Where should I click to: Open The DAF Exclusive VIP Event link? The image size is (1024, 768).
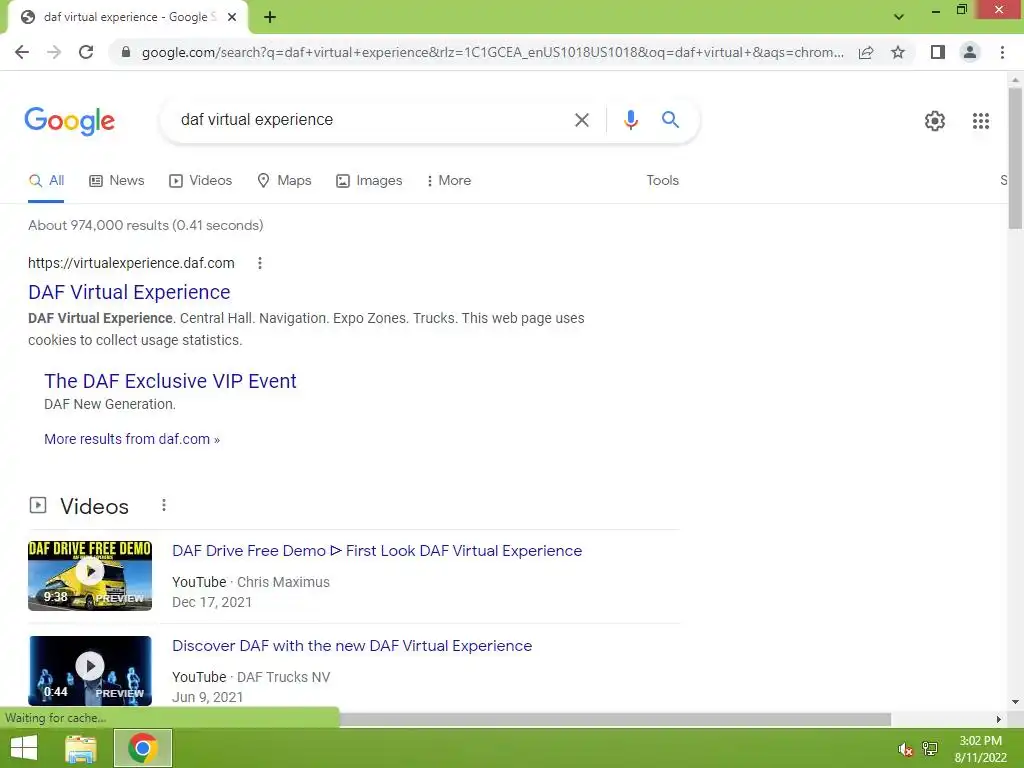click(x=170, y=381)
